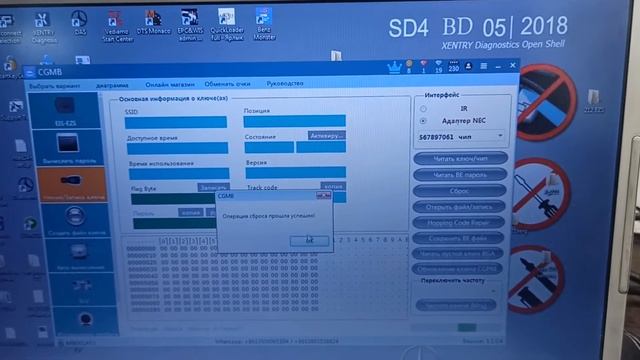Click hex dump row 00000010

[222, 255]
